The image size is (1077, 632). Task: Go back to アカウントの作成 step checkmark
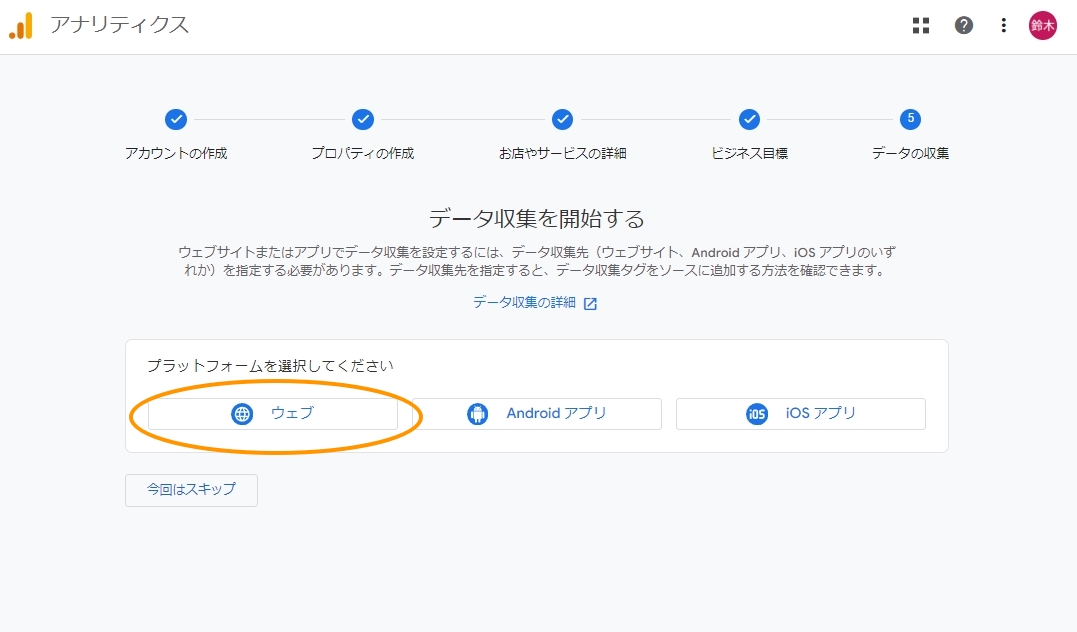pos(176,120)
